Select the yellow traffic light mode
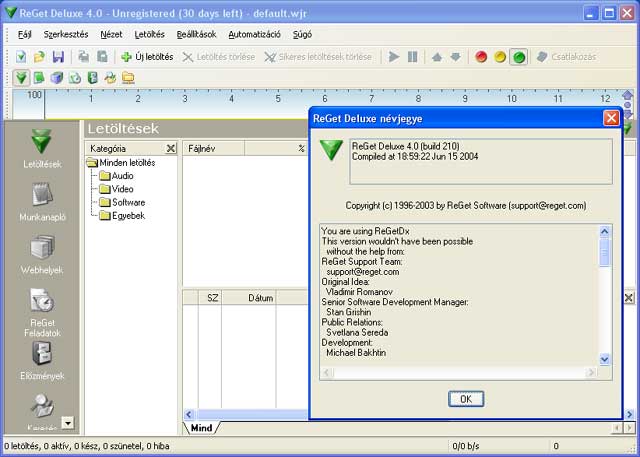Image resolution: width=640 pixels, height=457 pixels. [500, 57]
